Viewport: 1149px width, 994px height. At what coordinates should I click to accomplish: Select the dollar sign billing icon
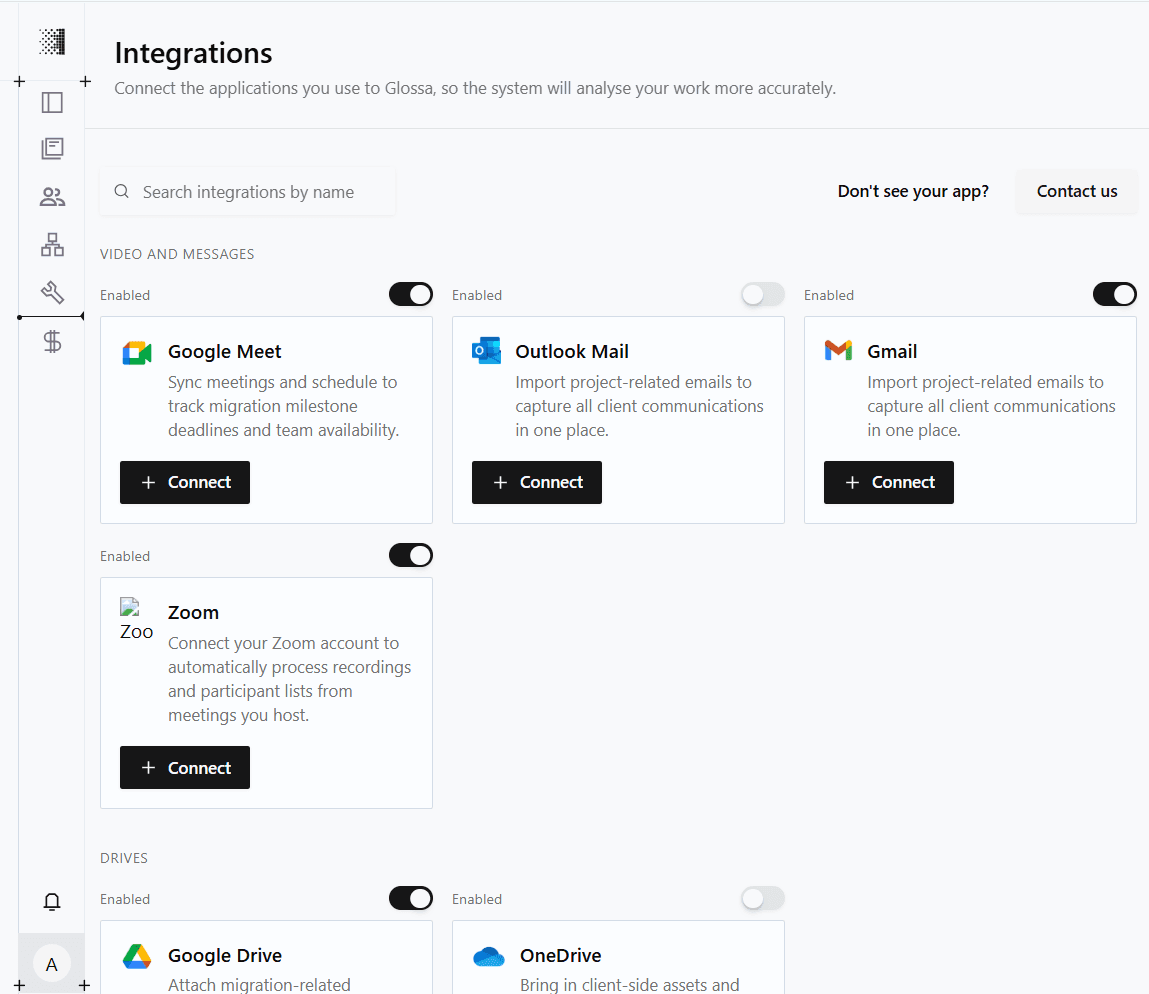(51, 341)
